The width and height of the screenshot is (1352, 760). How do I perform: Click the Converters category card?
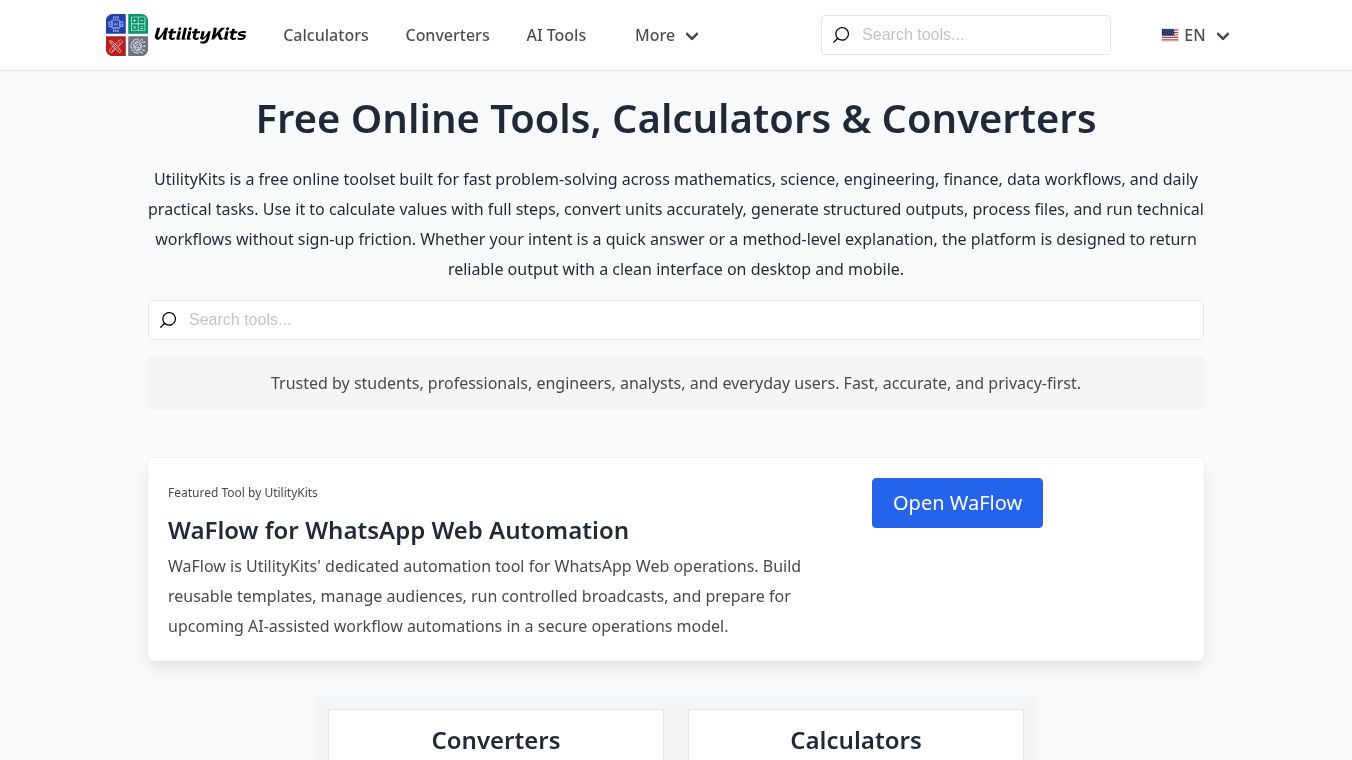tap(496, 739)
